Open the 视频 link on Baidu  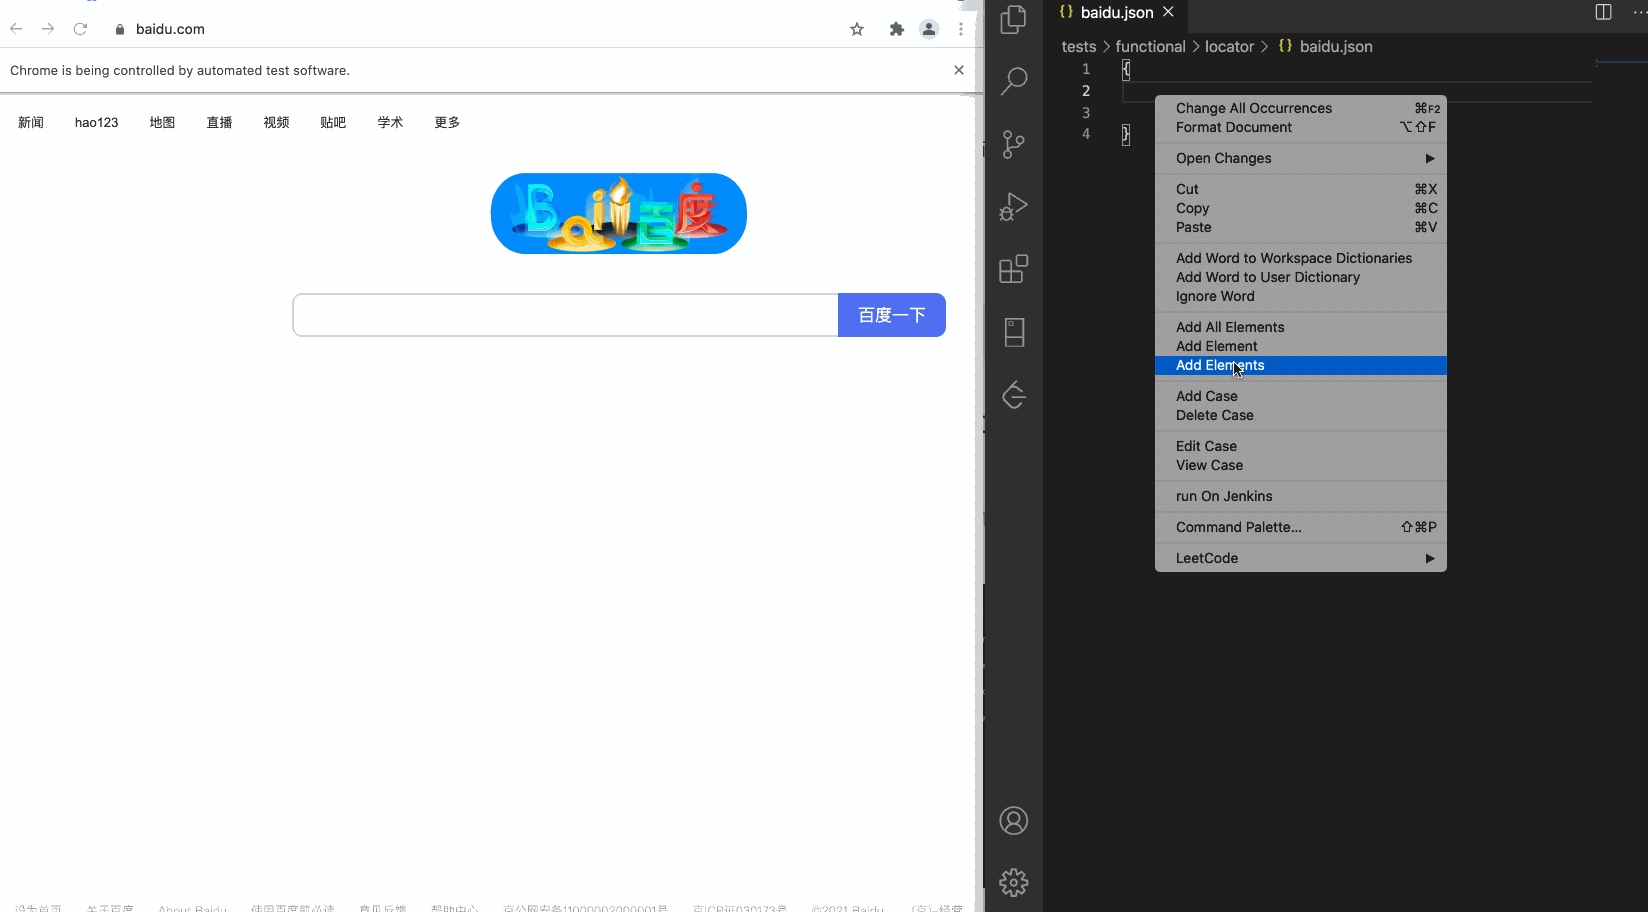276,122
